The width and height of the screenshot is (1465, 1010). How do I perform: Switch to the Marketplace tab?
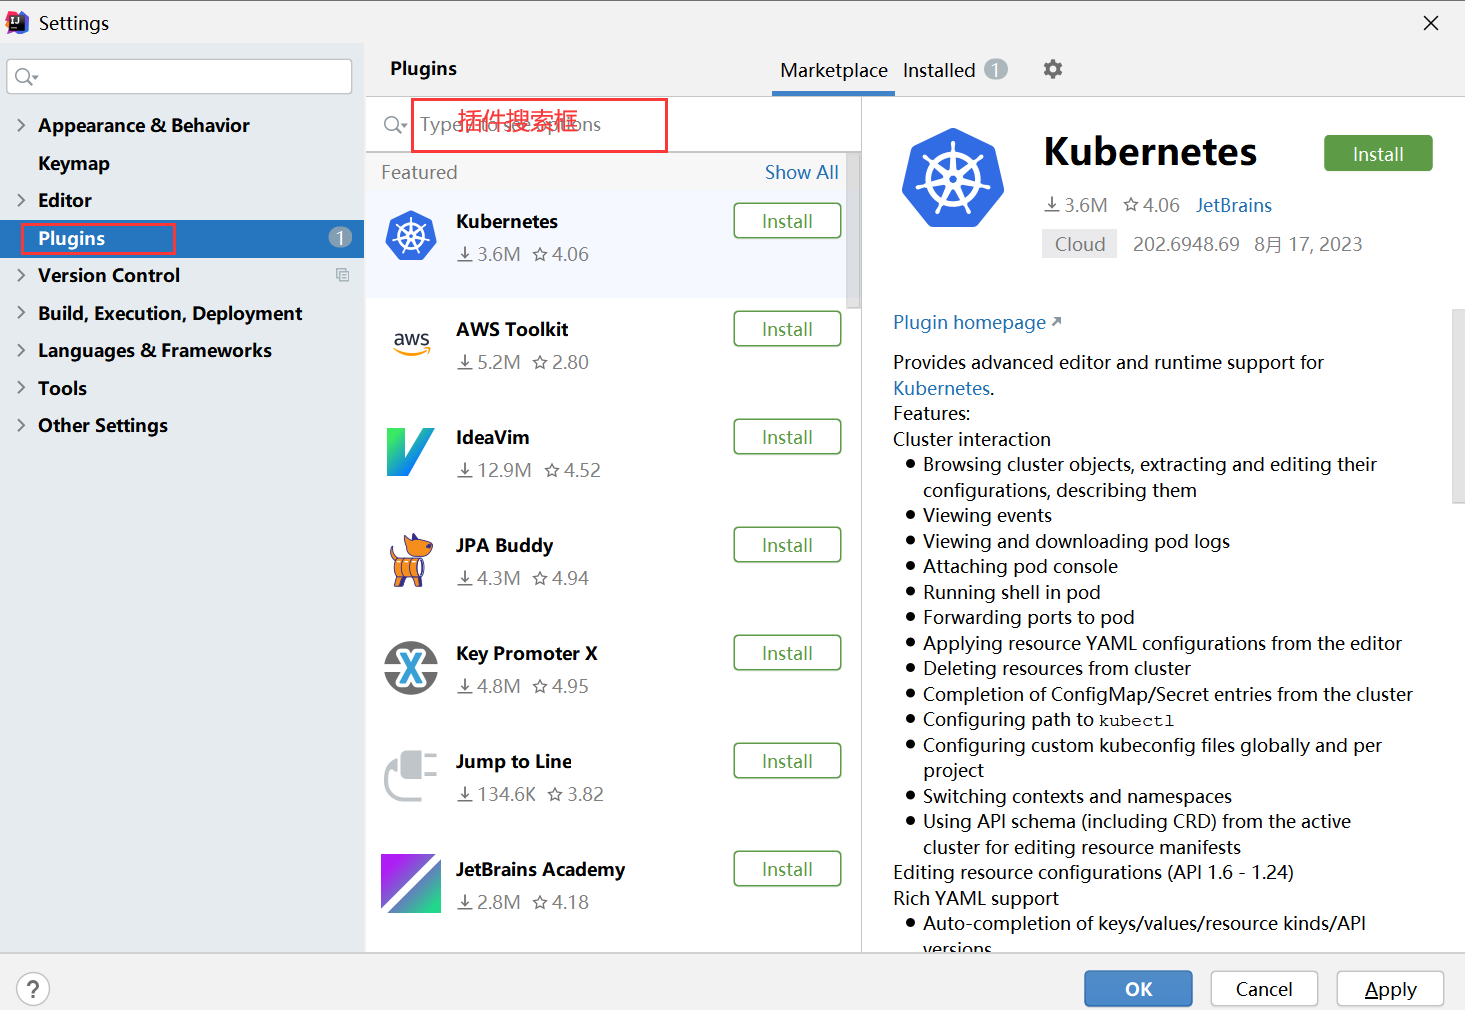click(x=834, y=70)
